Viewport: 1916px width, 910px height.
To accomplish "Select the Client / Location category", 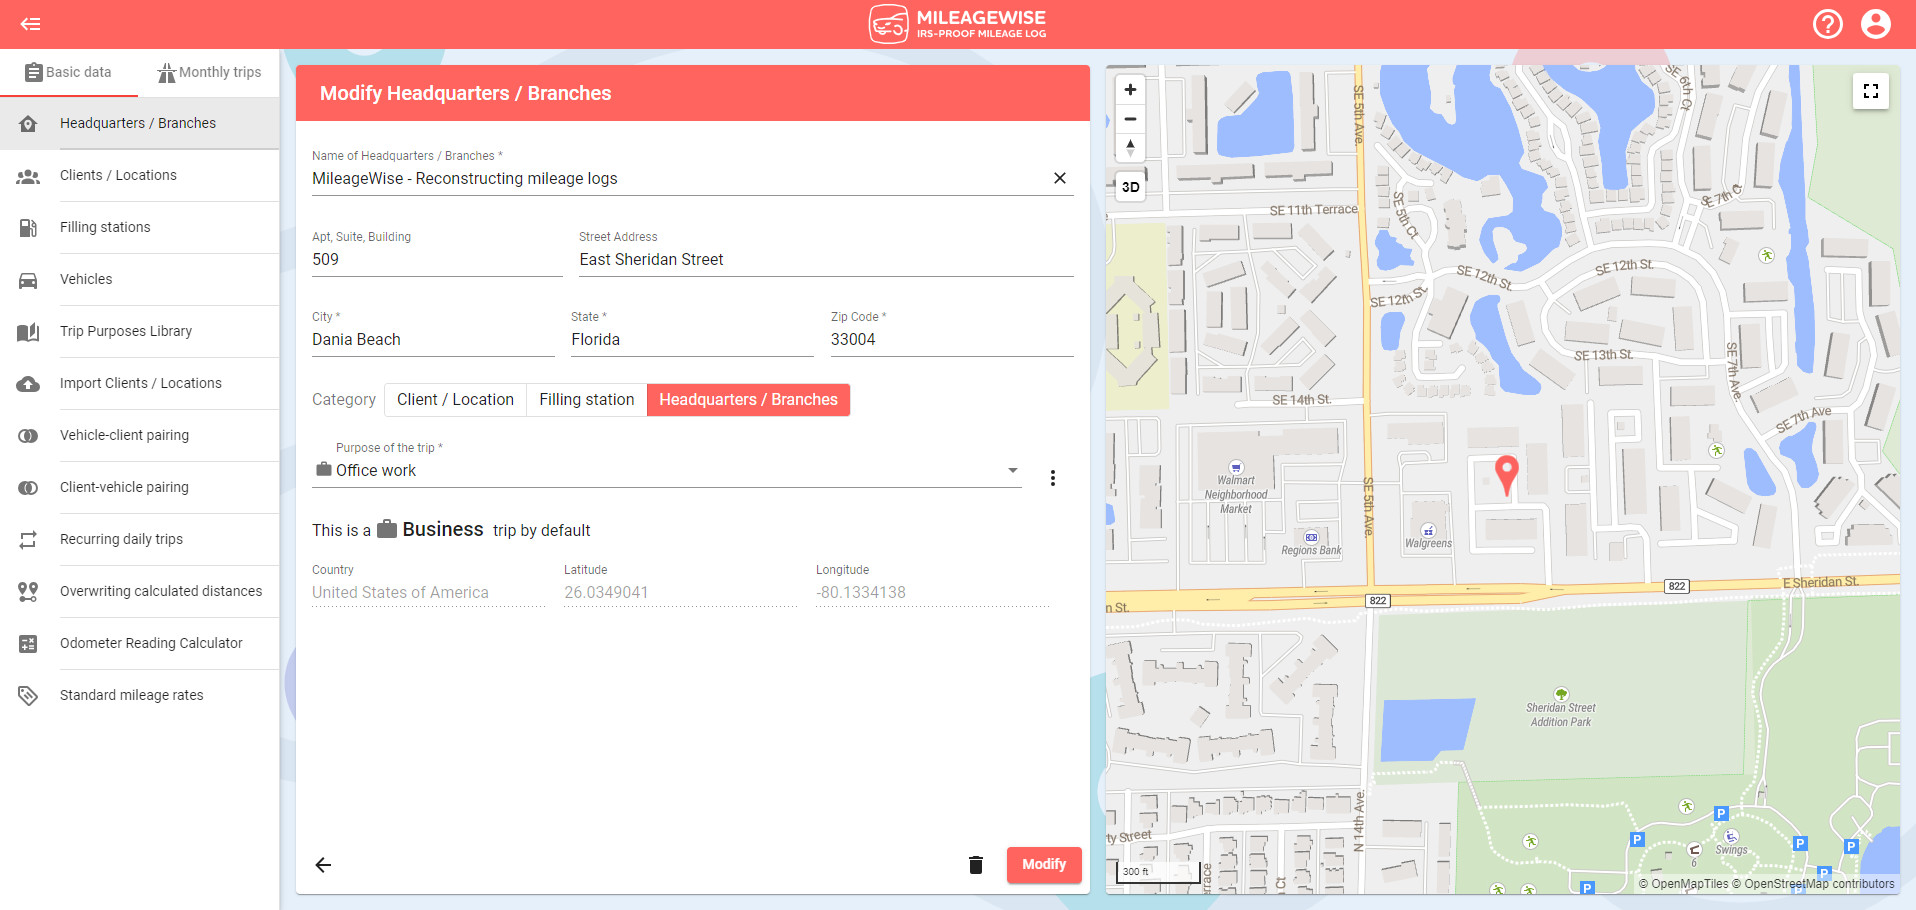I will coord(455,400).
